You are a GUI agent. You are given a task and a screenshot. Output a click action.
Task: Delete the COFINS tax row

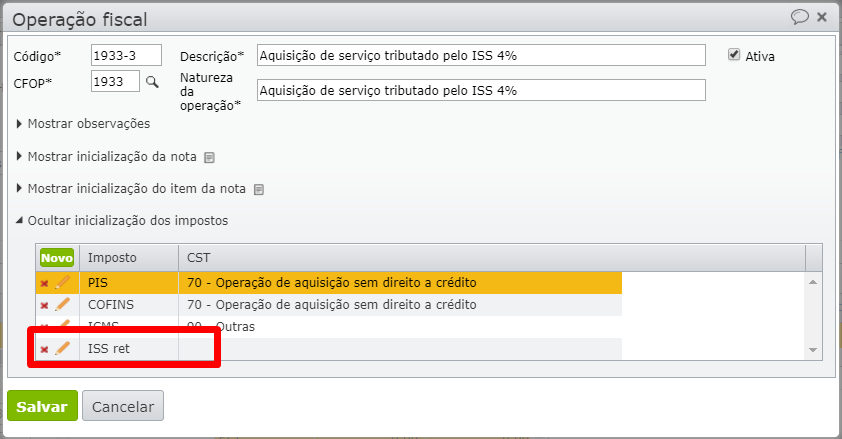point(45,305)
